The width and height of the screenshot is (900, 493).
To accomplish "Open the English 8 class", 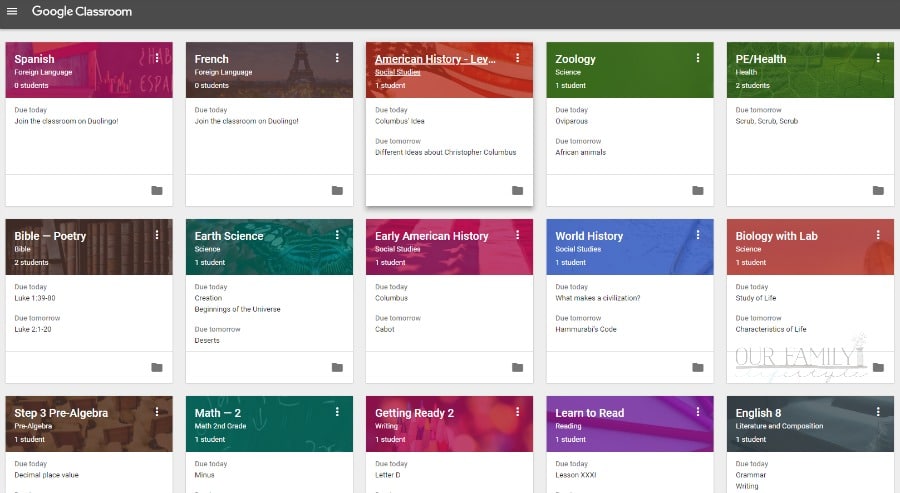I will 758,413.
